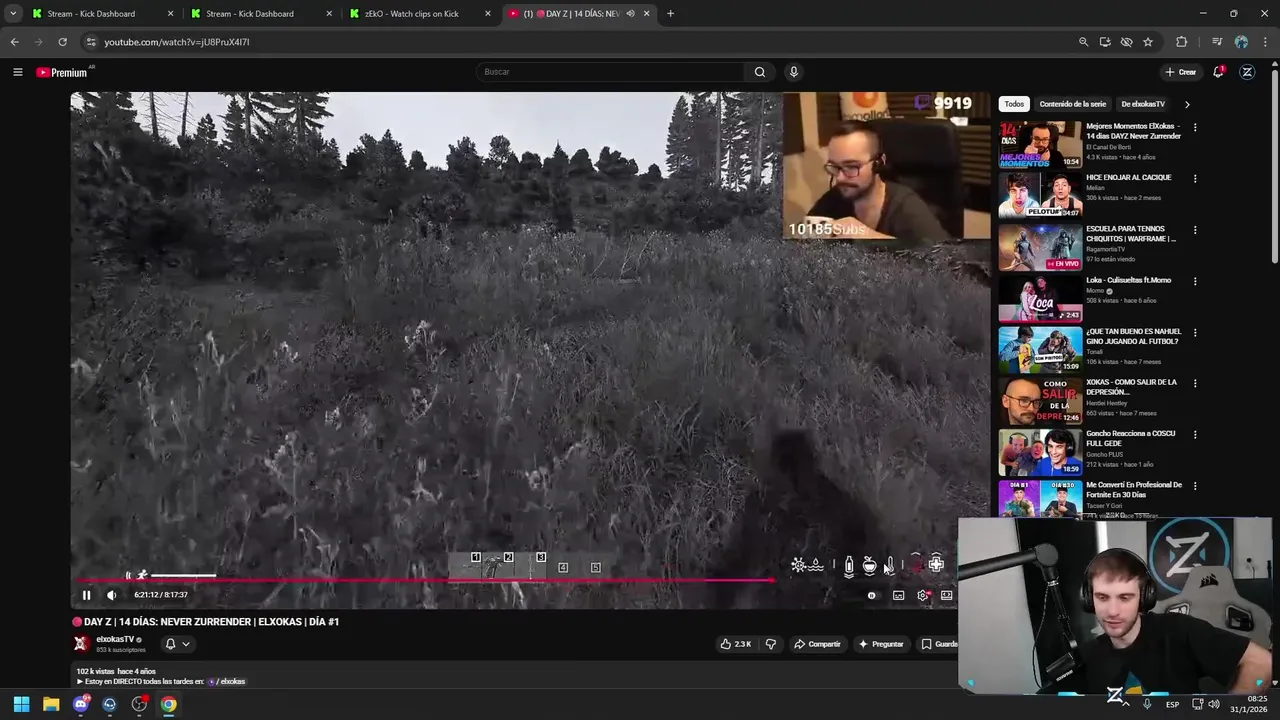
Task: Bookmark this page with the star
Action: (1148, 42)
